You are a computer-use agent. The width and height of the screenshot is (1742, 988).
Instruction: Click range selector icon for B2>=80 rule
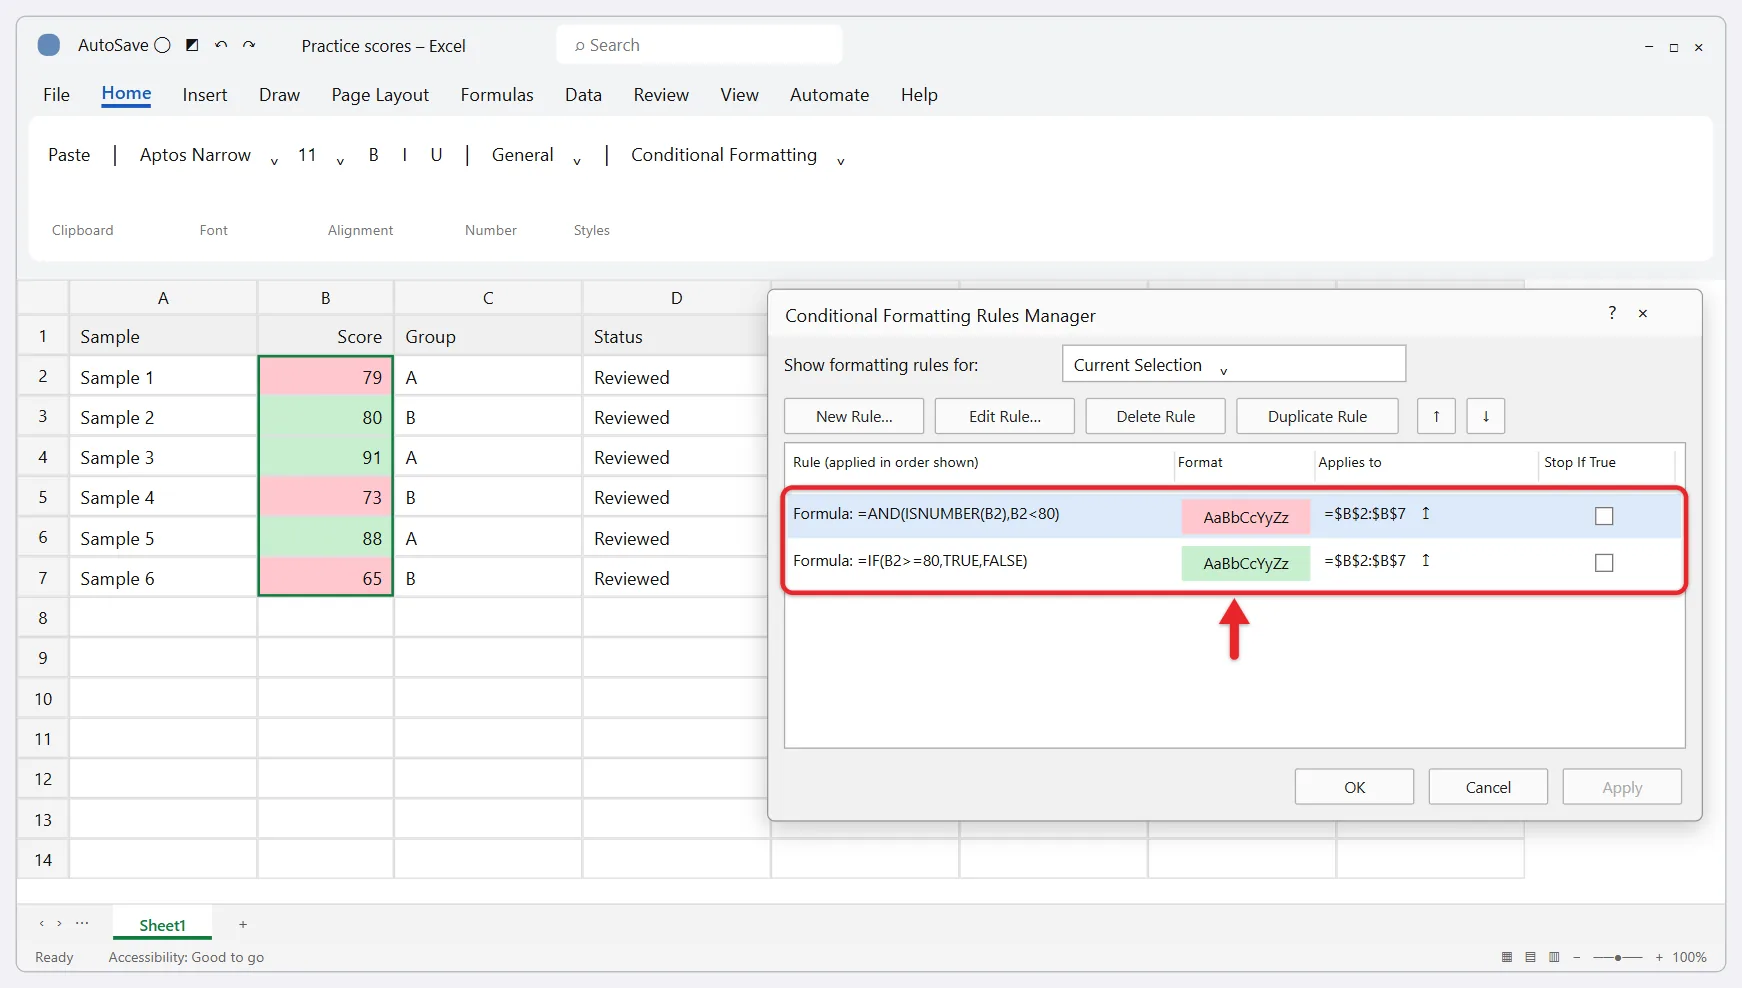(1426, 560)
